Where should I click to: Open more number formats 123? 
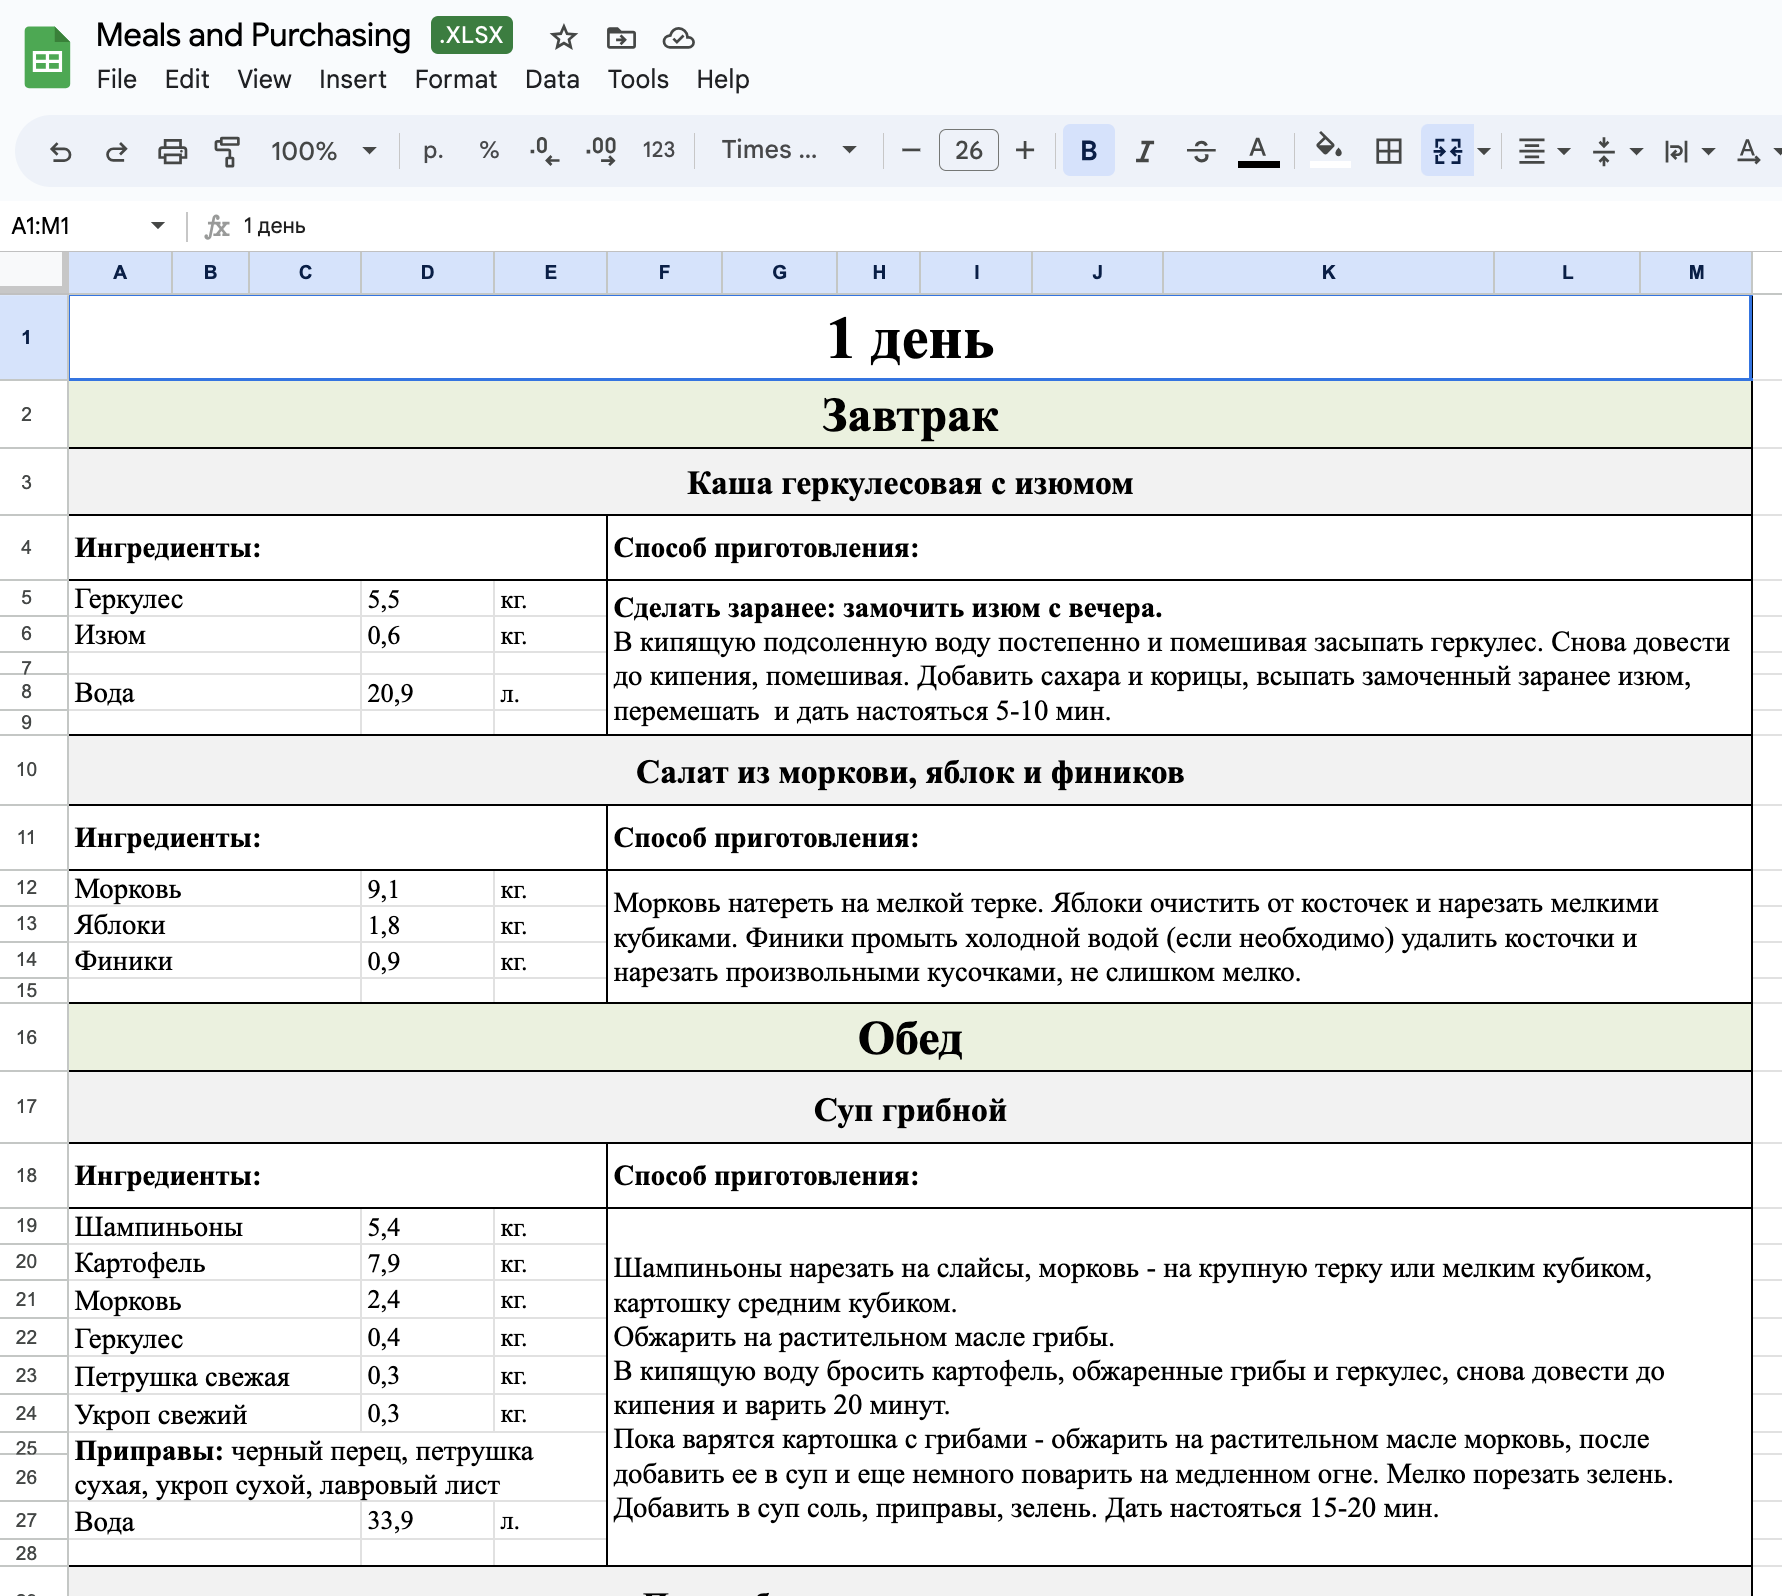coord(658,150)
